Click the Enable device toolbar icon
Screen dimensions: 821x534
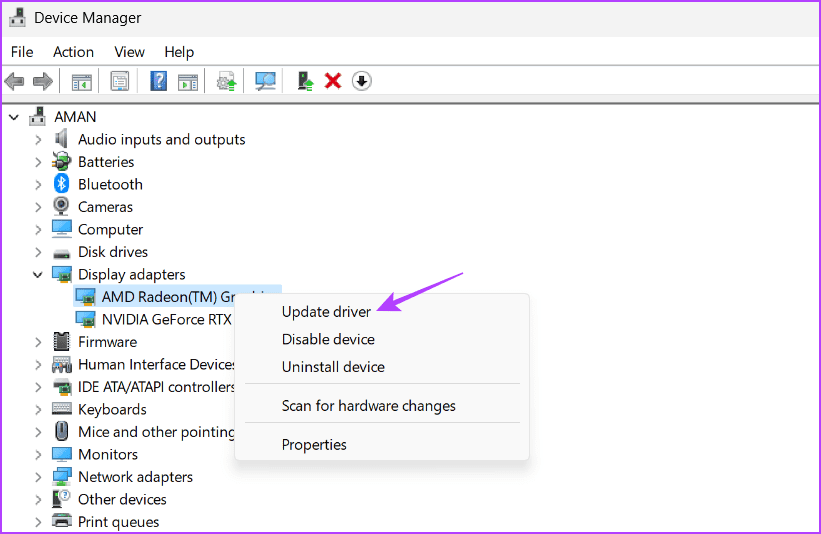coord(305,81)
